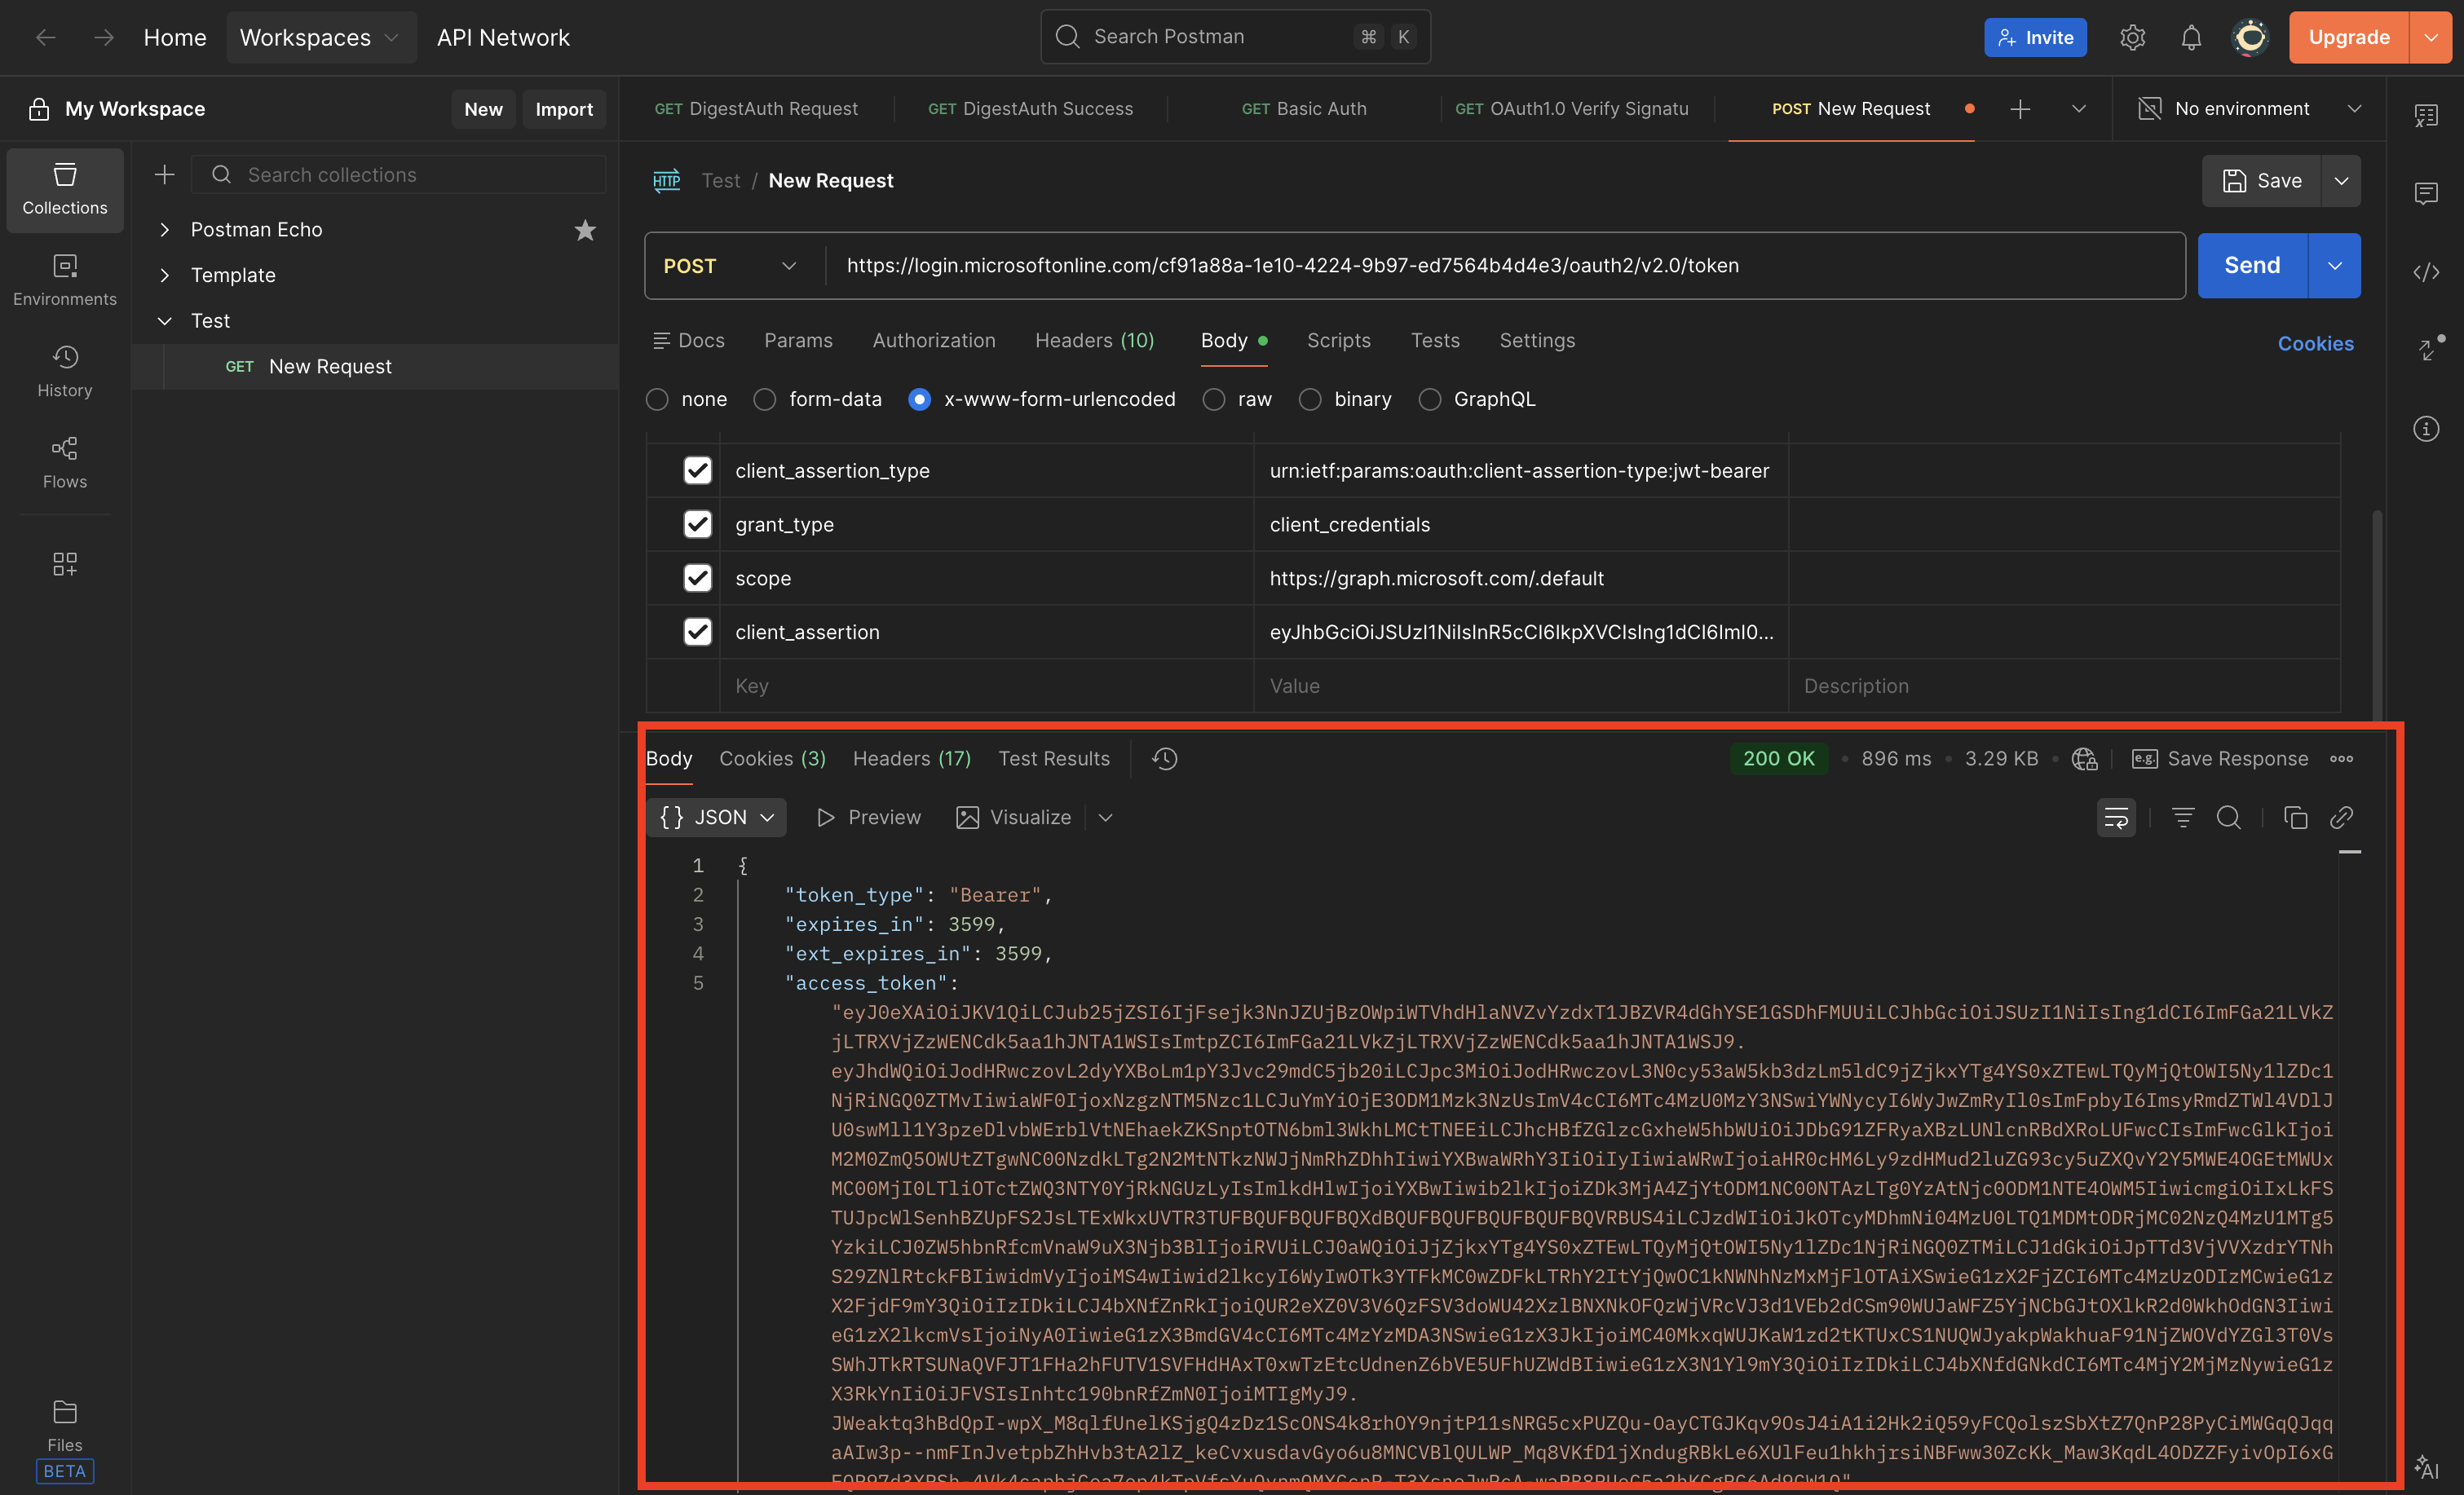This screenshot has height=1495, width=2464.
Task: Open the comments icon in right sidebar
Action: pos(2426,193)
